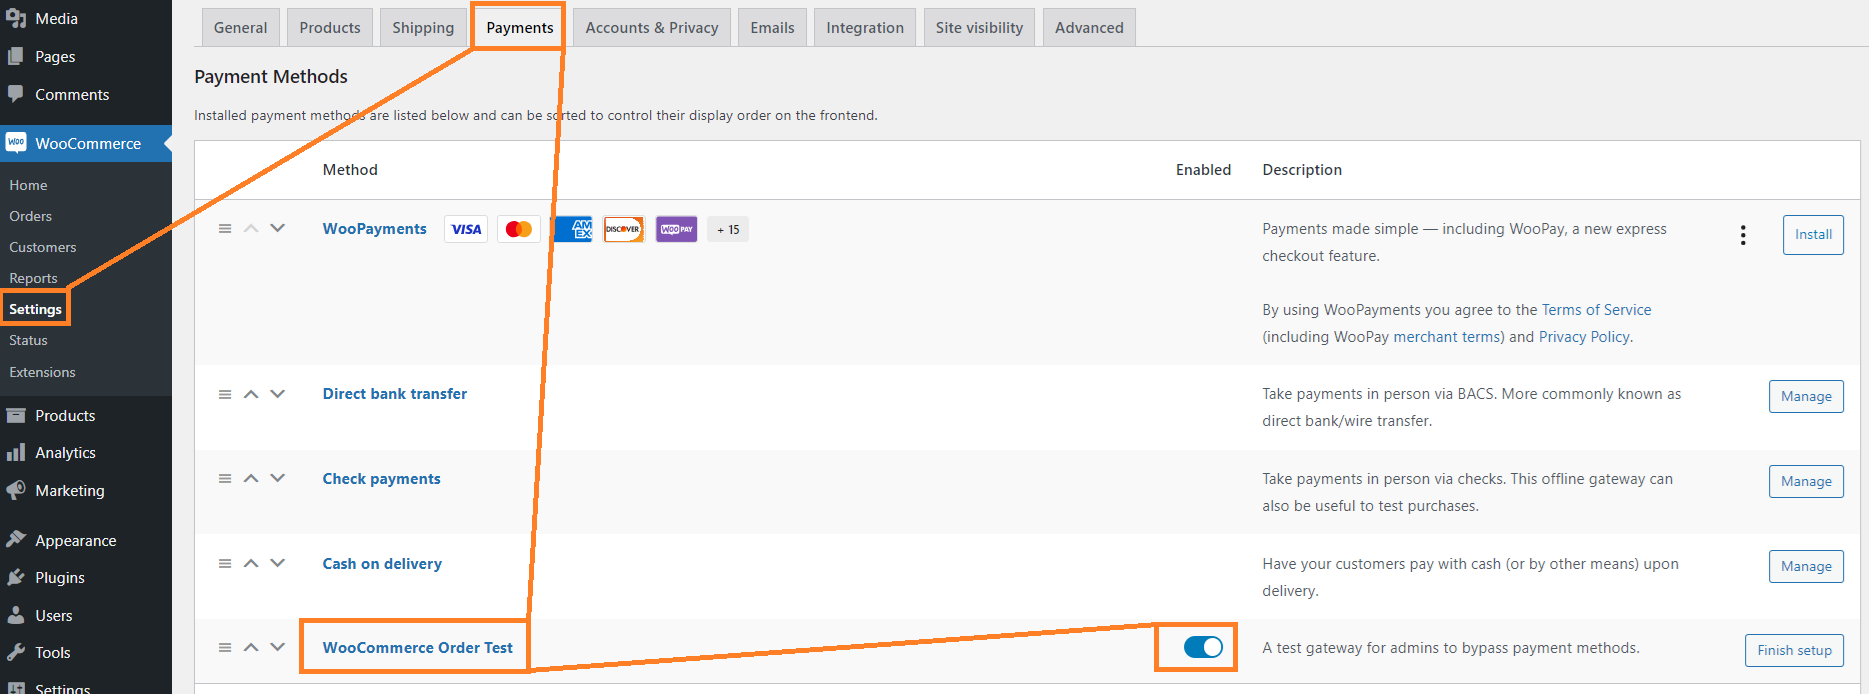1869x694 pixels.
Task: Open the Accounts & Privacy tab
Action: click(652, 27)
